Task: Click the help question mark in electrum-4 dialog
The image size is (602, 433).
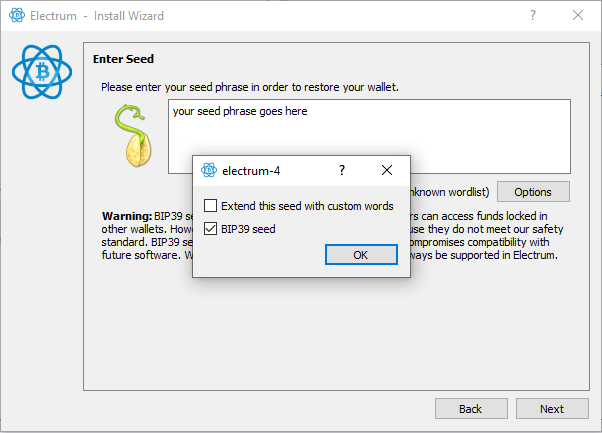Action: (342, 170)
